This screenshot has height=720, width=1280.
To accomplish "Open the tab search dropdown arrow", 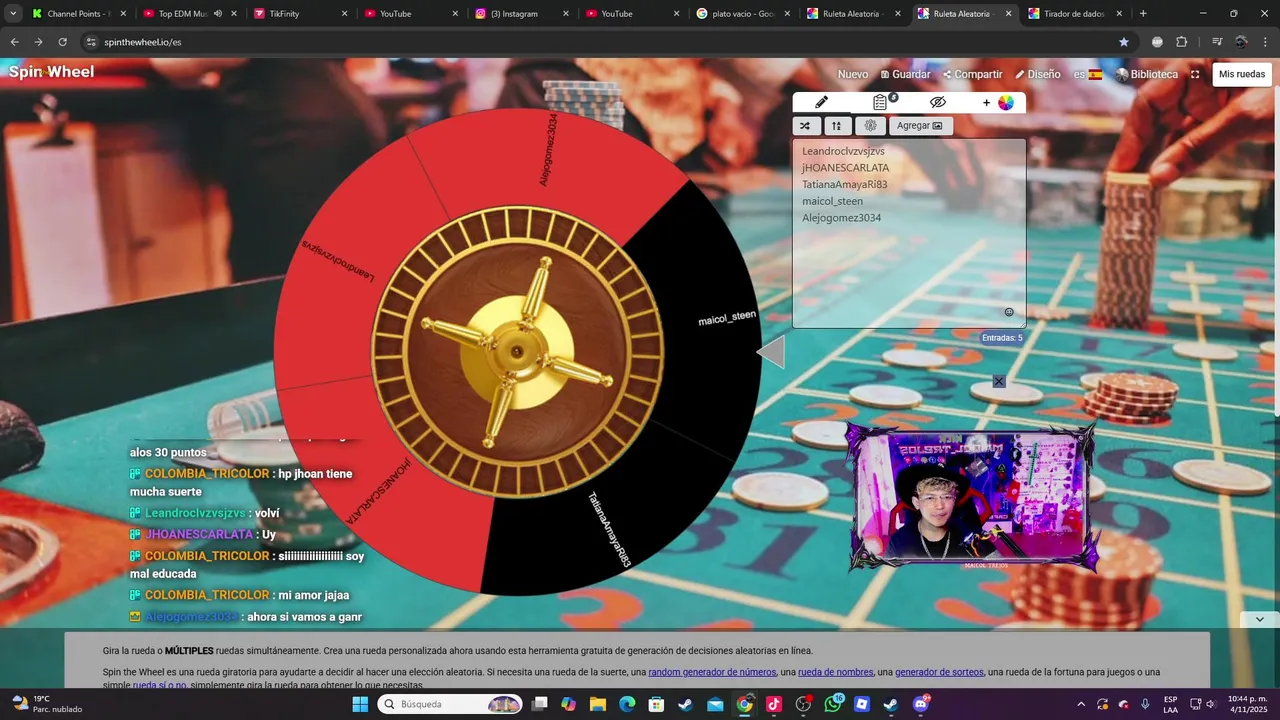I will click(x=13, y=14).
